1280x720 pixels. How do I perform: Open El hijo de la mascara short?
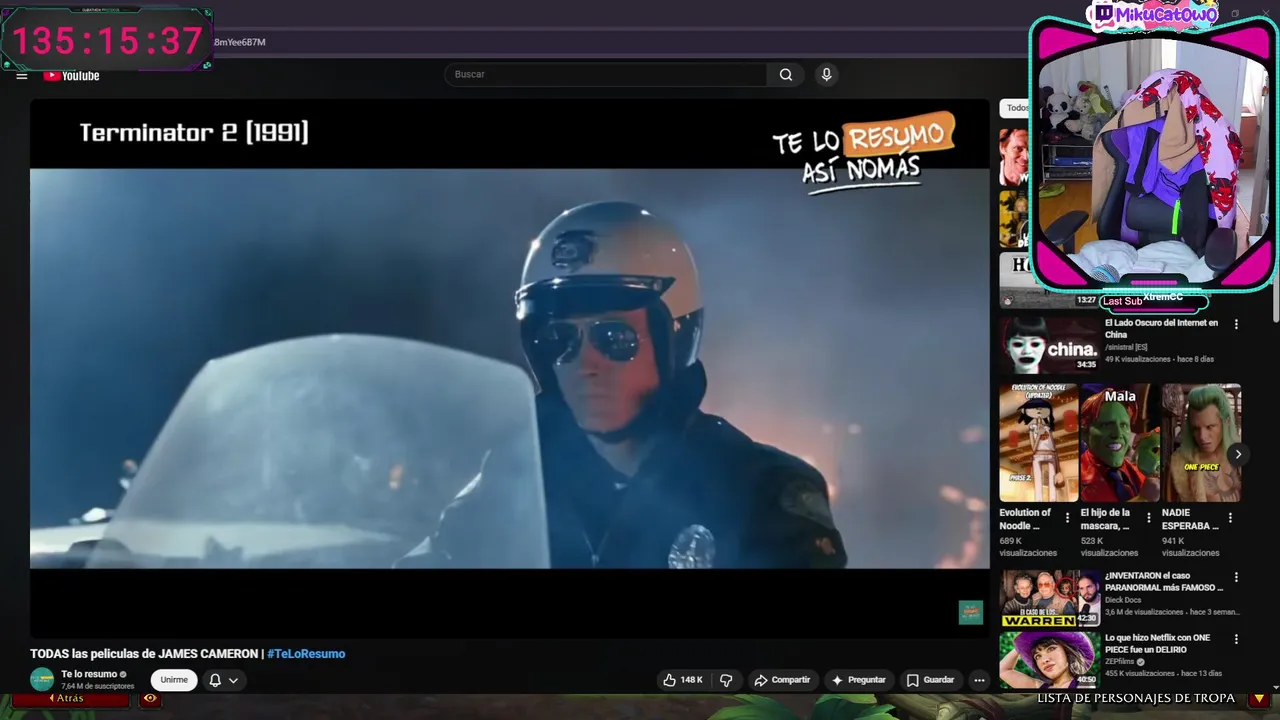[1120, 443]
